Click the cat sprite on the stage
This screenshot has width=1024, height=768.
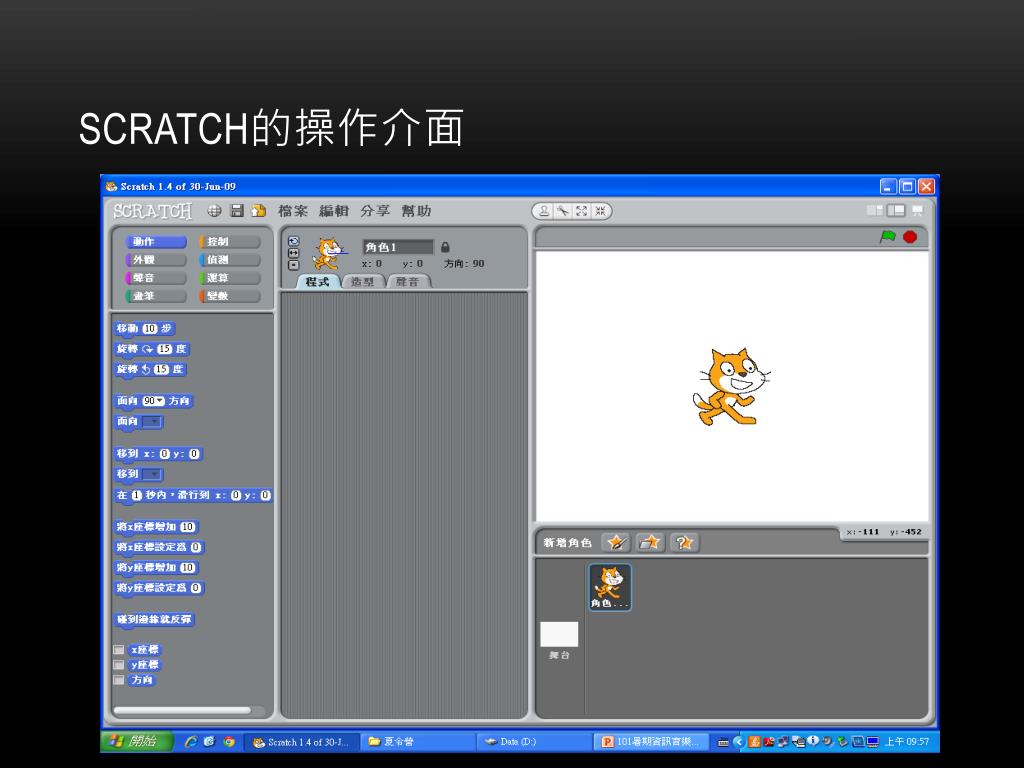(x=730, y=387)
